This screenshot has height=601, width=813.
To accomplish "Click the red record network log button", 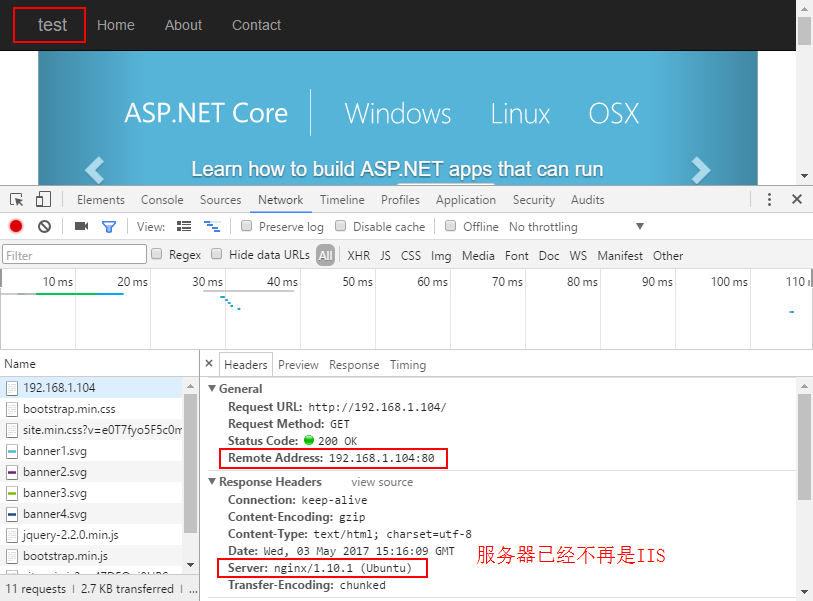I will (16, 227).
